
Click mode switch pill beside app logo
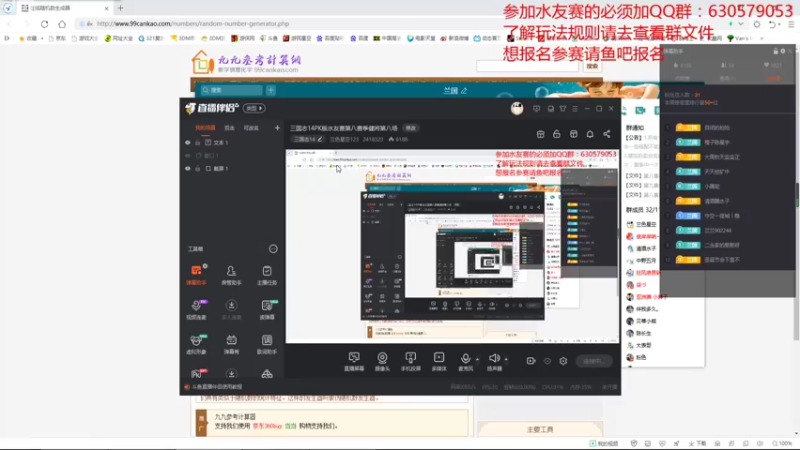coord(254,108)
